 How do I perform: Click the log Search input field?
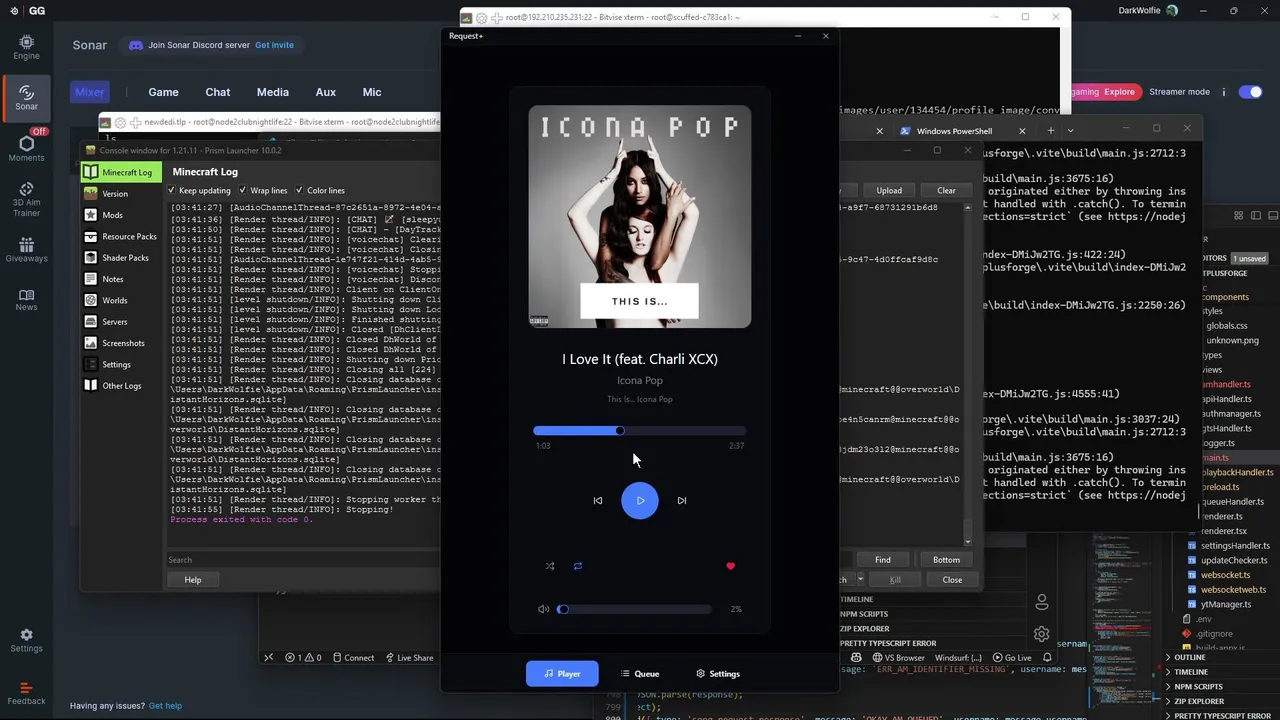pyautogui.click(x=302, y=560)
